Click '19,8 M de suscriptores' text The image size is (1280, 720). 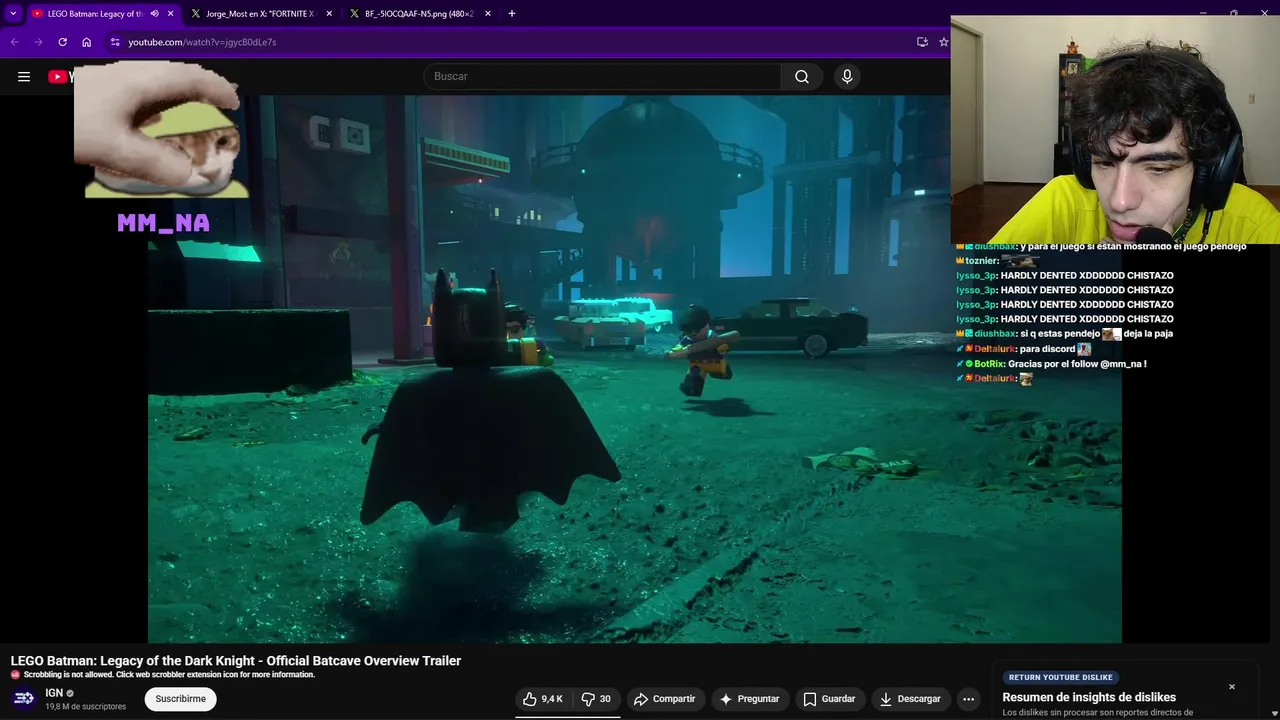86,707
